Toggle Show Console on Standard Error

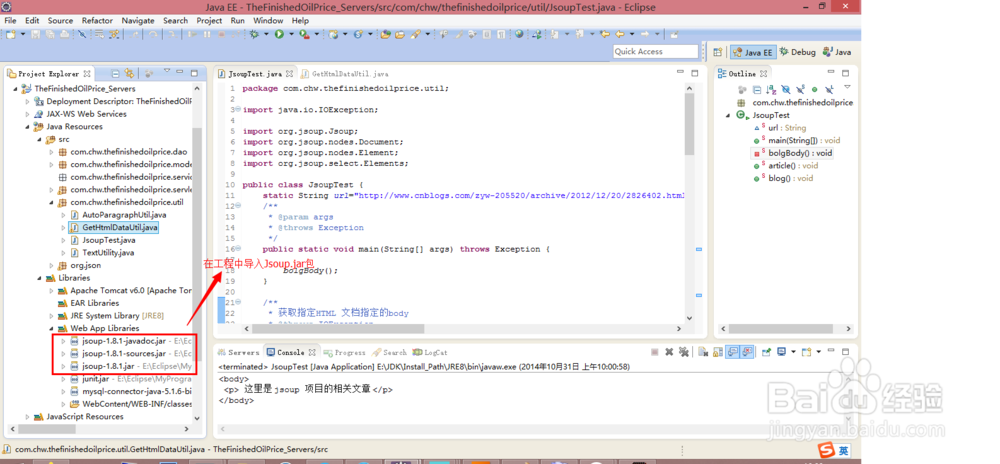[x=747, y=352]
